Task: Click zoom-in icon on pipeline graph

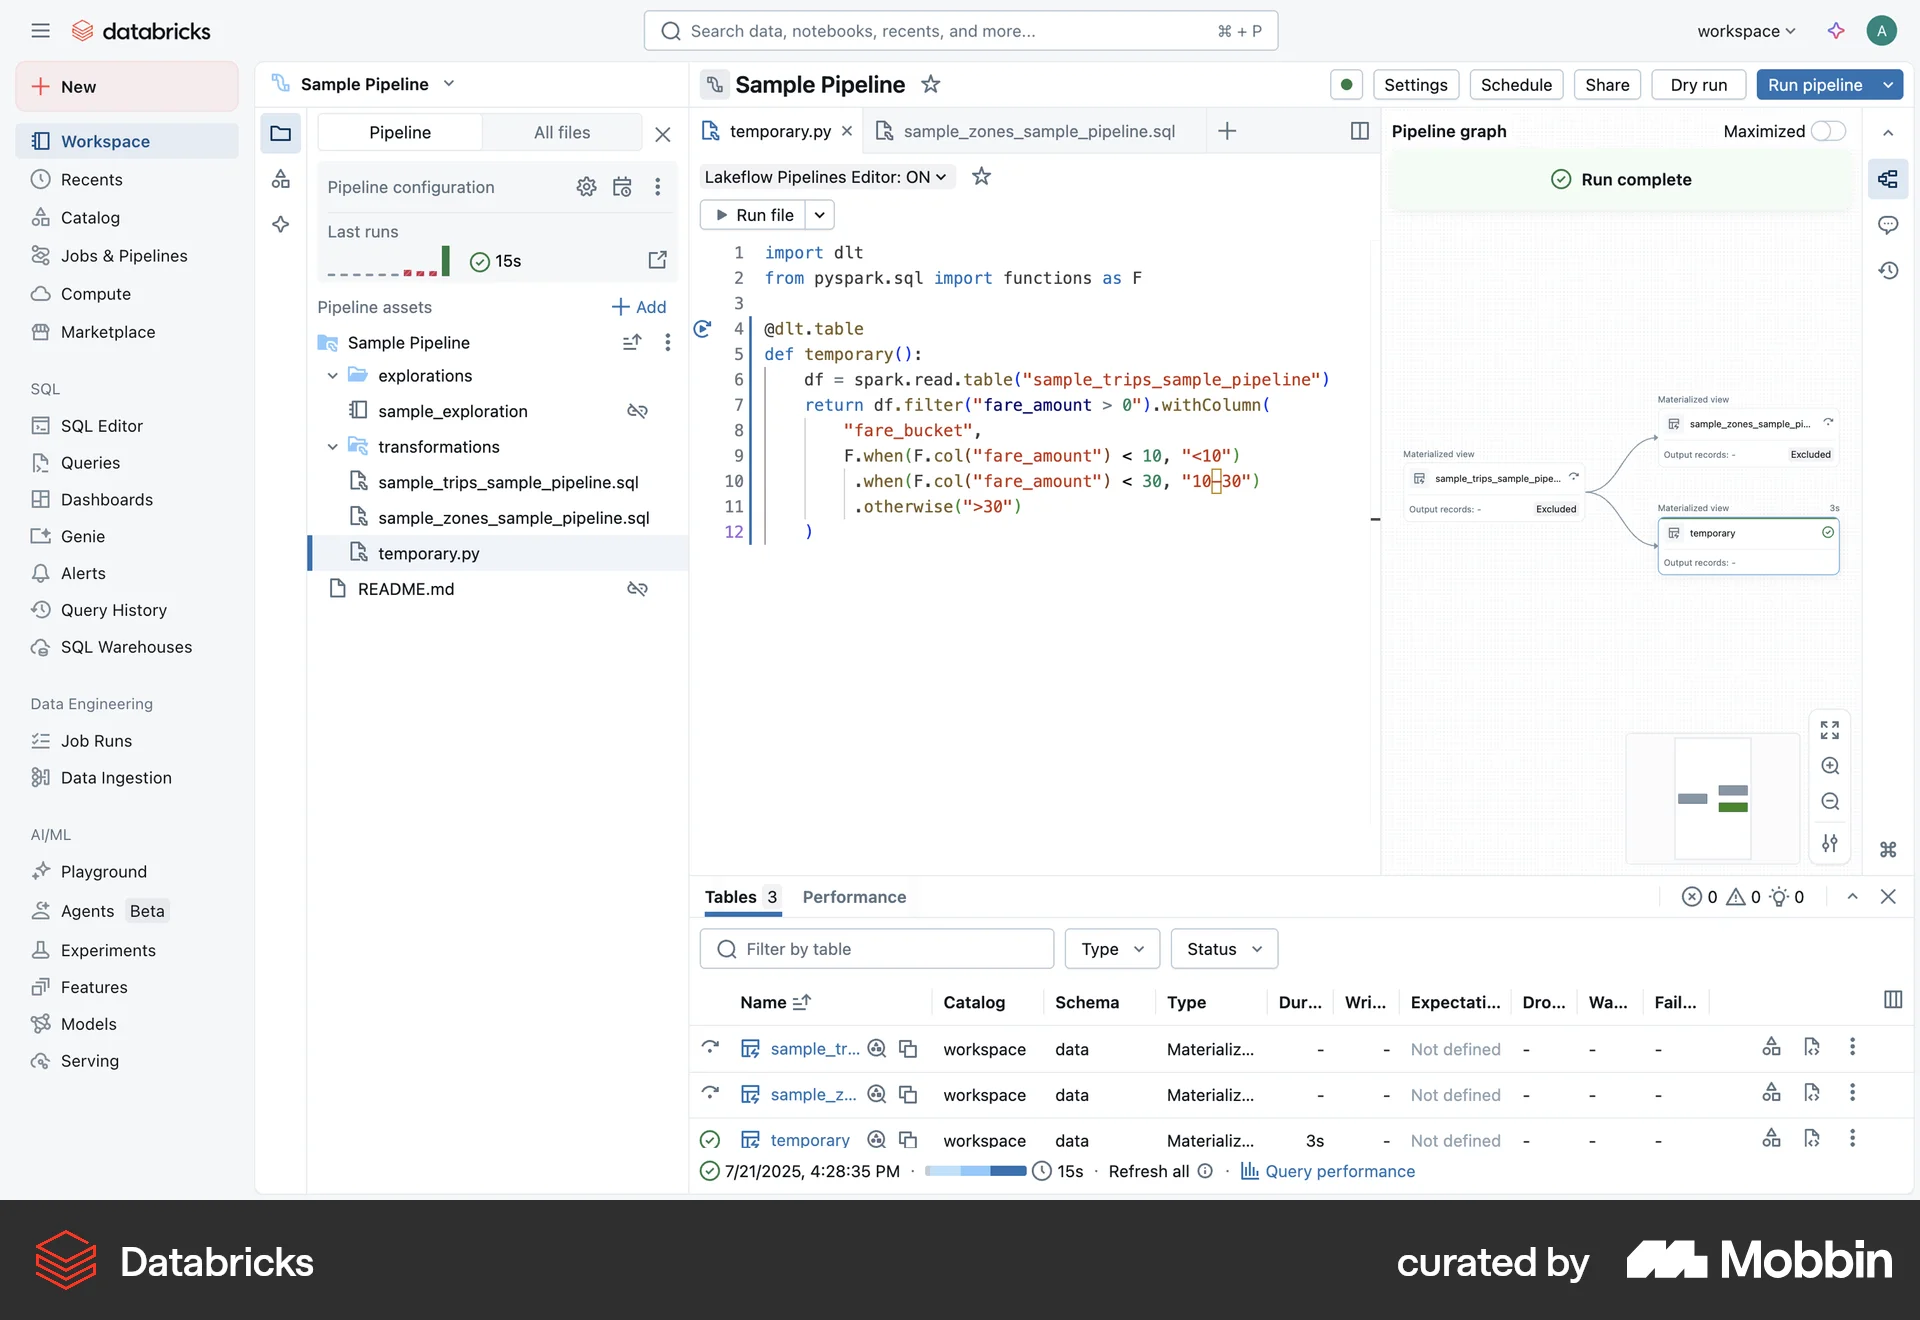Action: click(1831, 766)
